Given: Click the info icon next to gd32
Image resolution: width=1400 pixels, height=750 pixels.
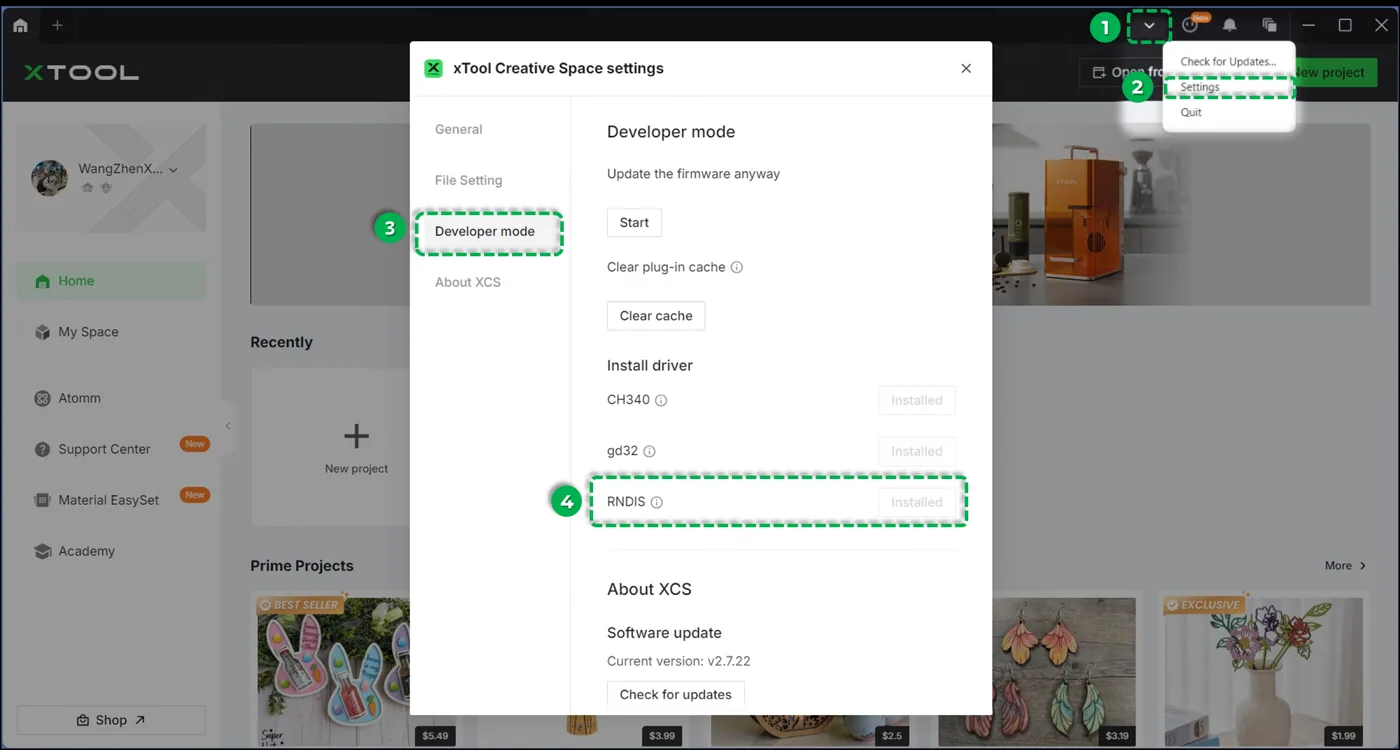Looking at the screenshot, I should point(649,451).
